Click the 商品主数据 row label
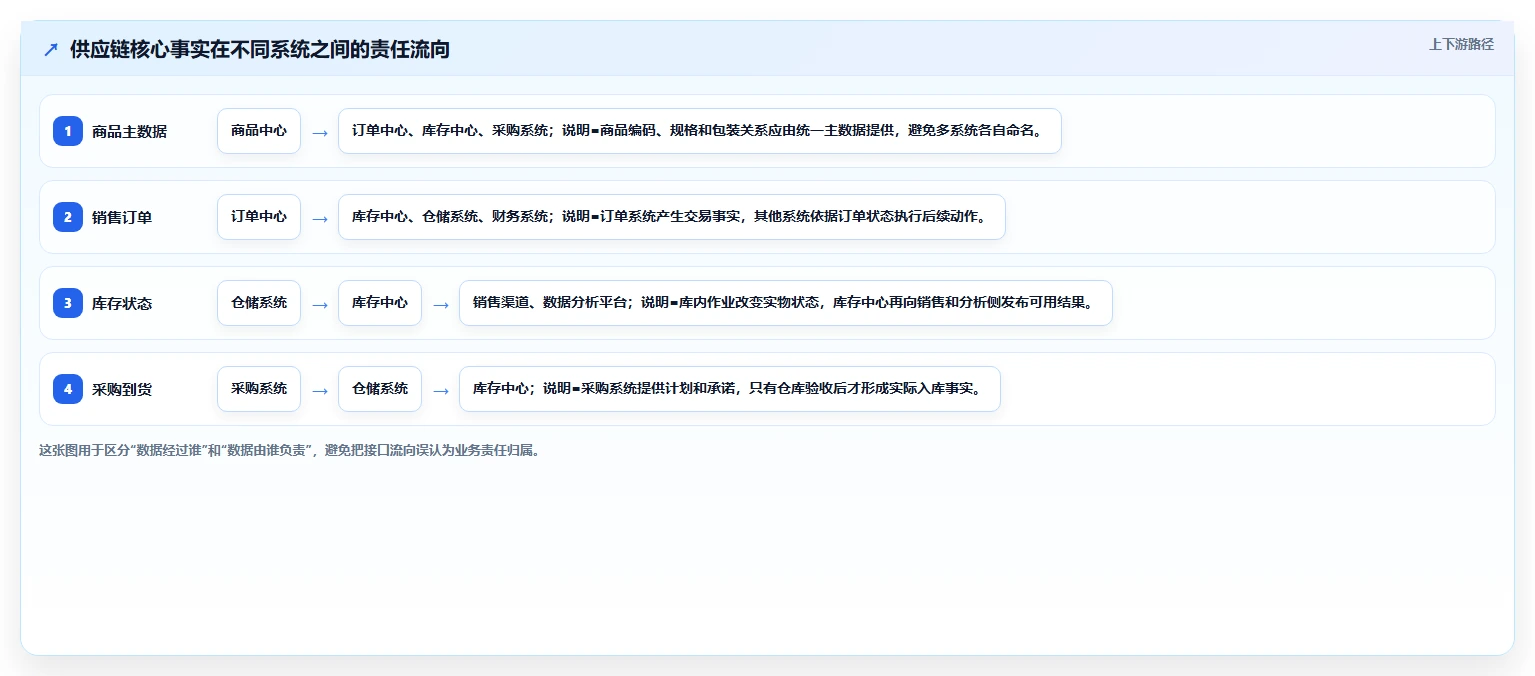The image size is (1535, 676). [x=129, y=131]
